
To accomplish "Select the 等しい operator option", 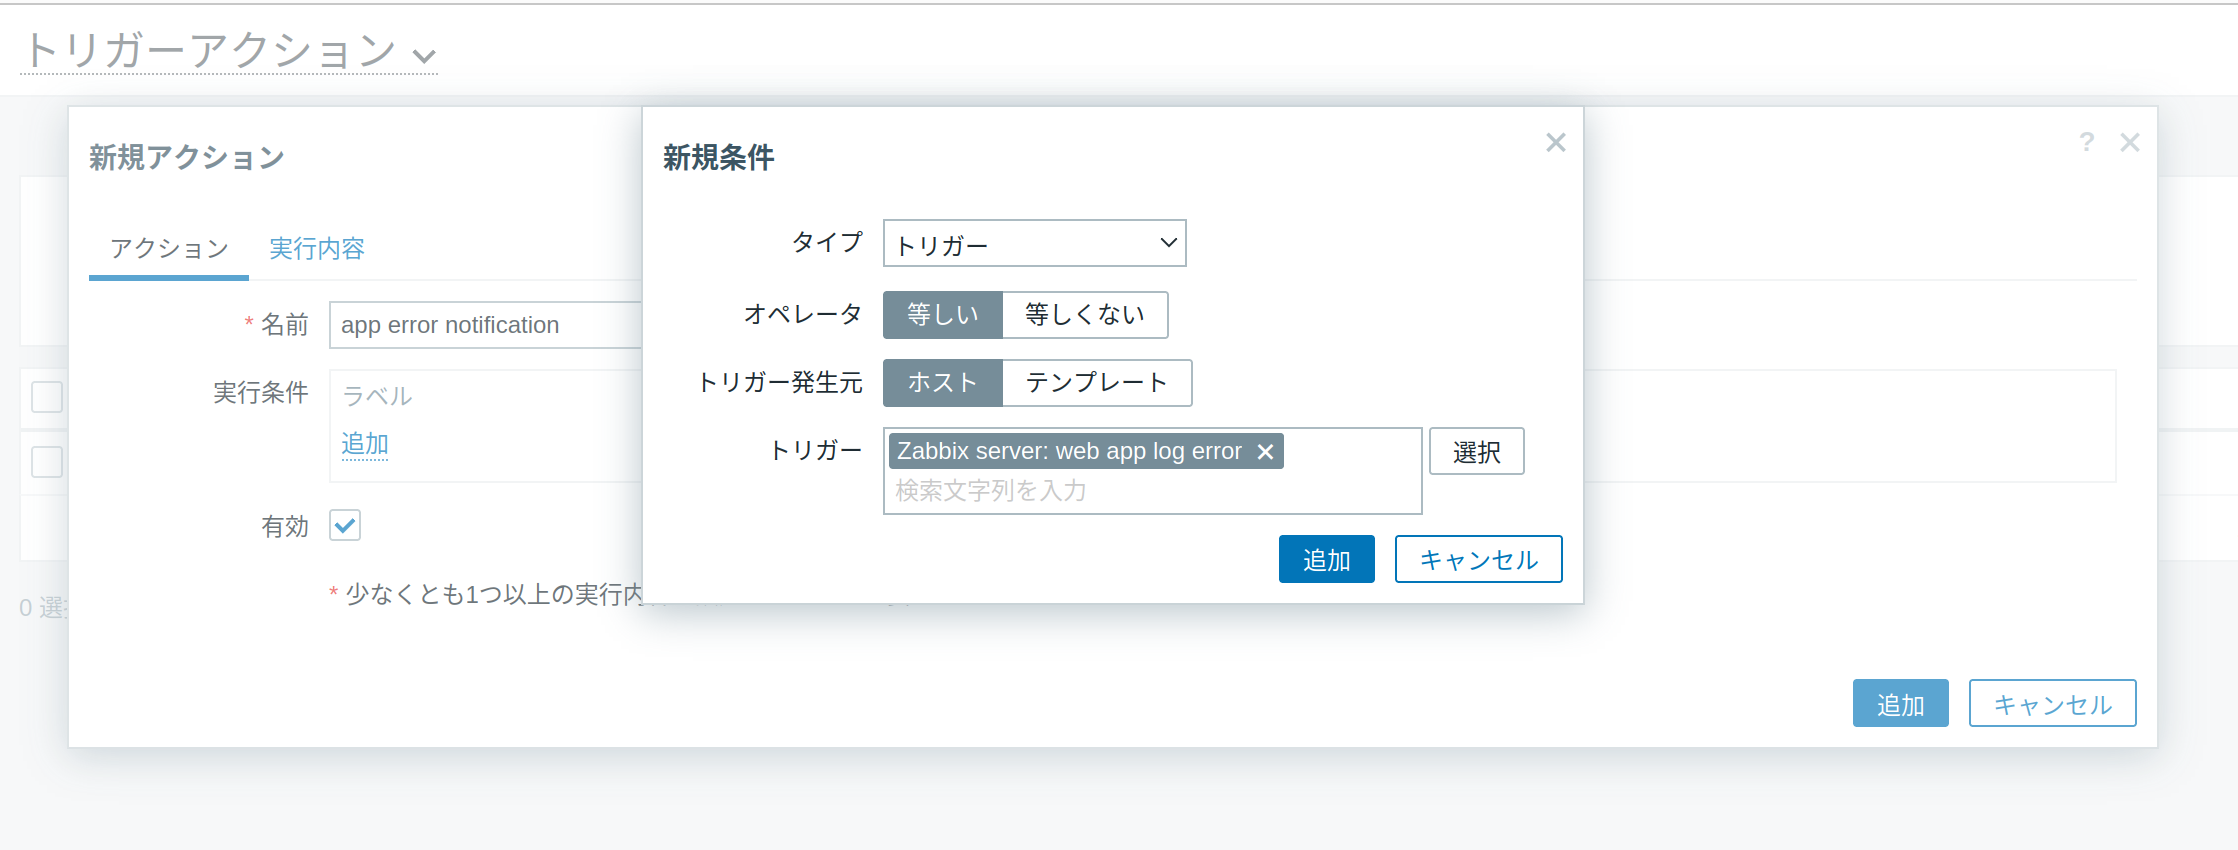I will [x=942, y=315].
